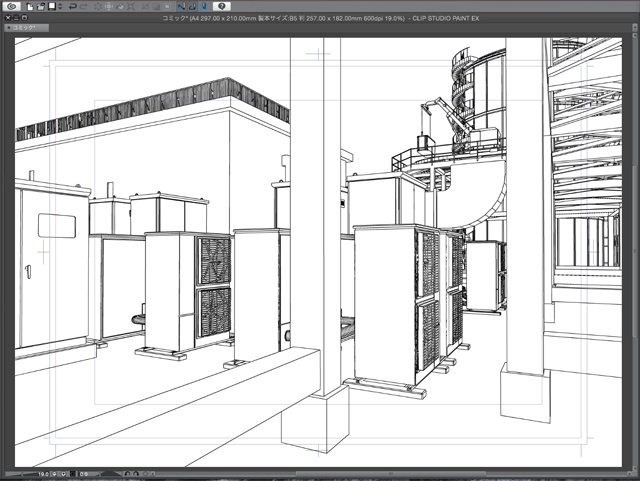Adjust the zoom slider in the status bar

(20, 474)
